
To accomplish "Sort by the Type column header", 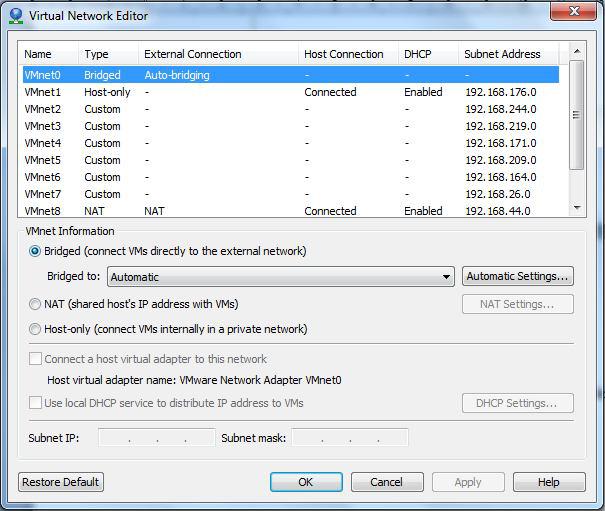I will point(108,54).
